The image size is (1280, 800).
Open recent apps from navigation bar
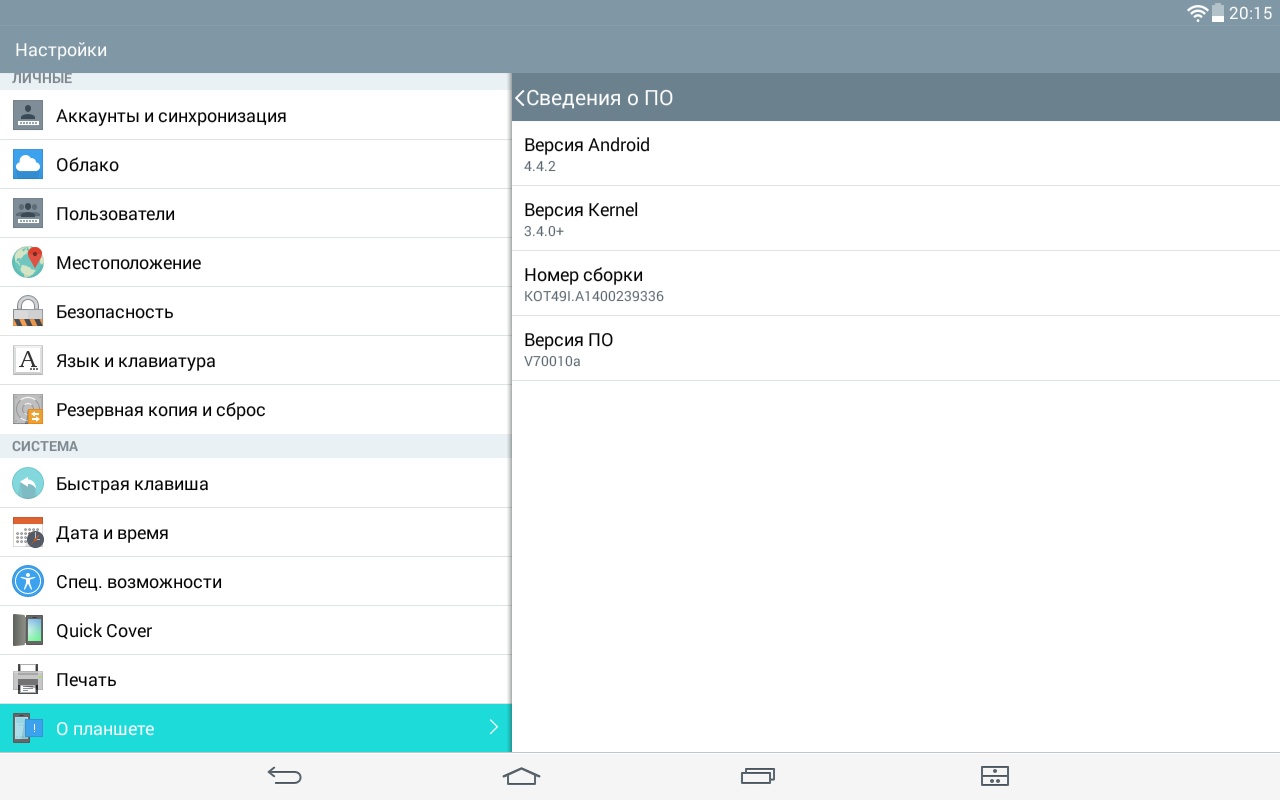click(x=758, y=776)
